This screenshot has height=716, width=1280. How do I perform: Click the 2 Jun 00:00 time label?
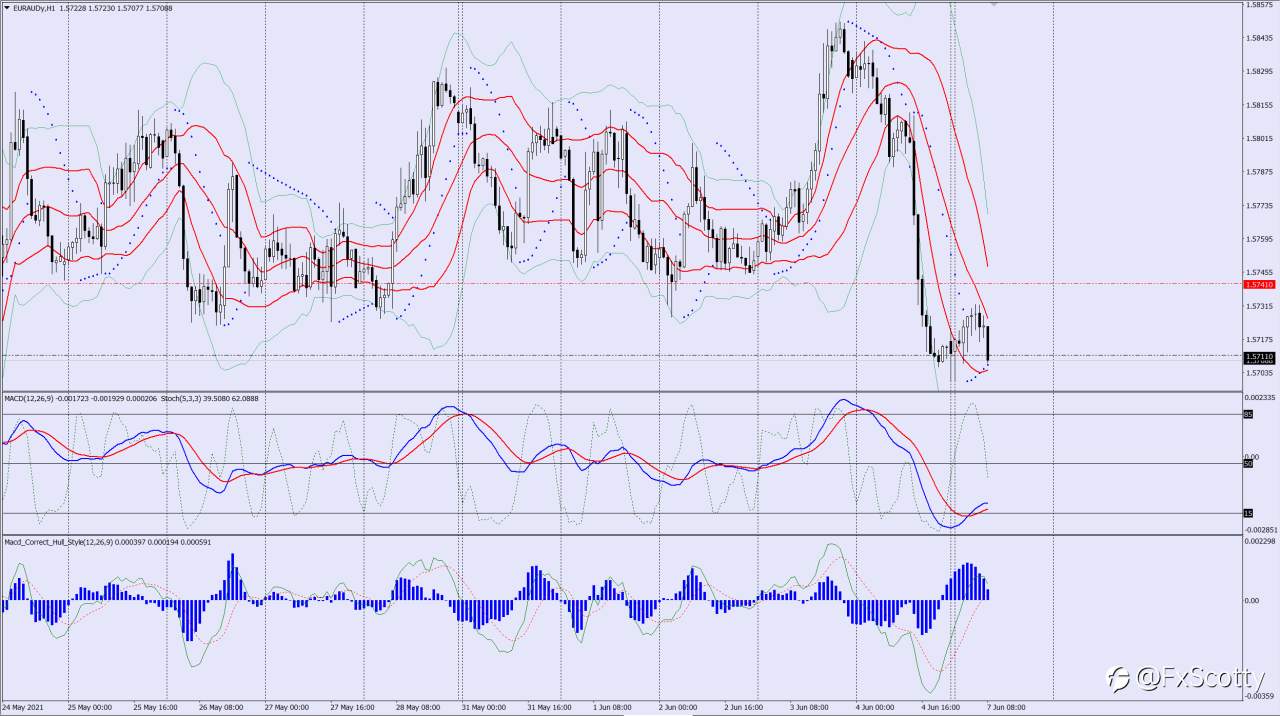[680, 708]
